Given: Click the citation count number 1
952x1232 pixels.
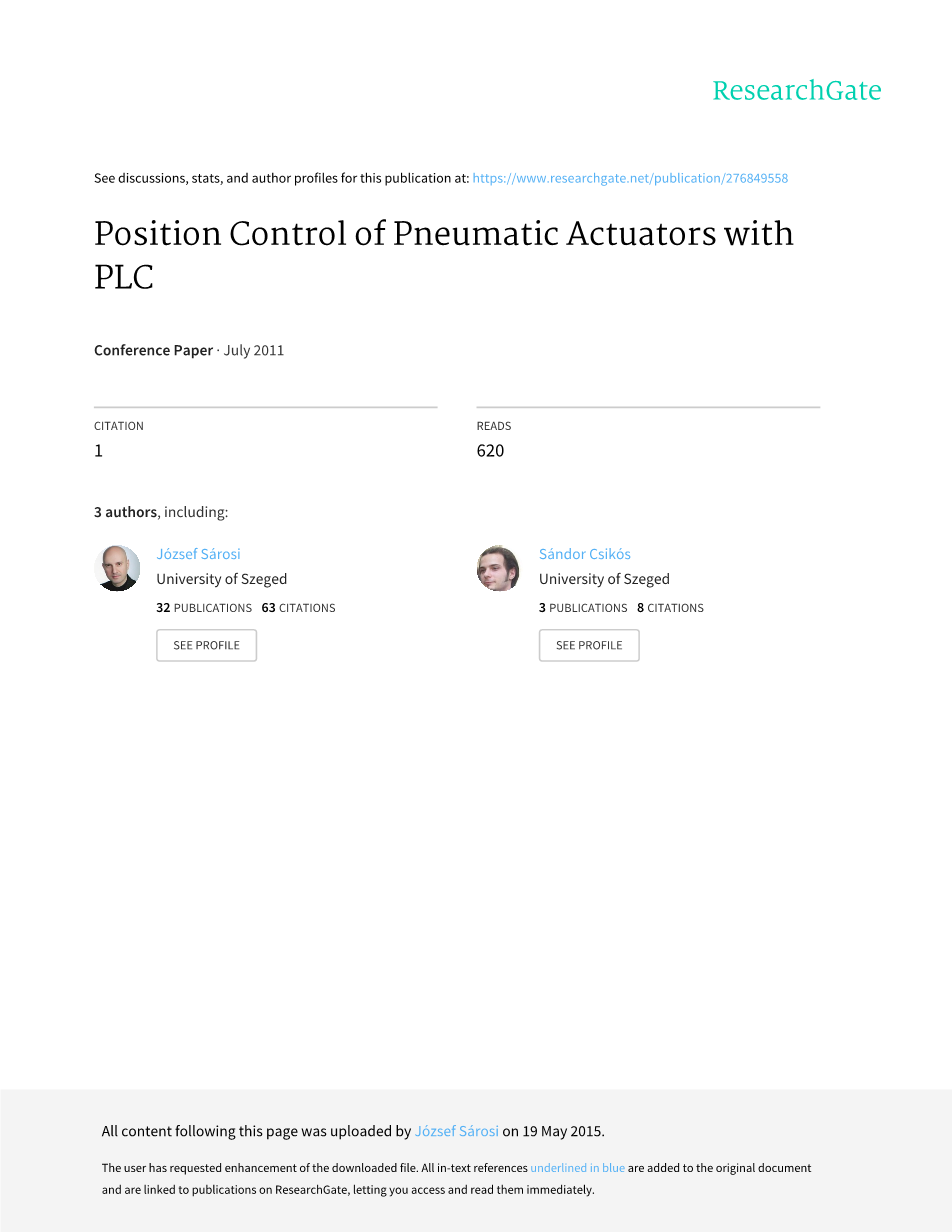Looking at the screenshot, I should (x=99, y=451).
